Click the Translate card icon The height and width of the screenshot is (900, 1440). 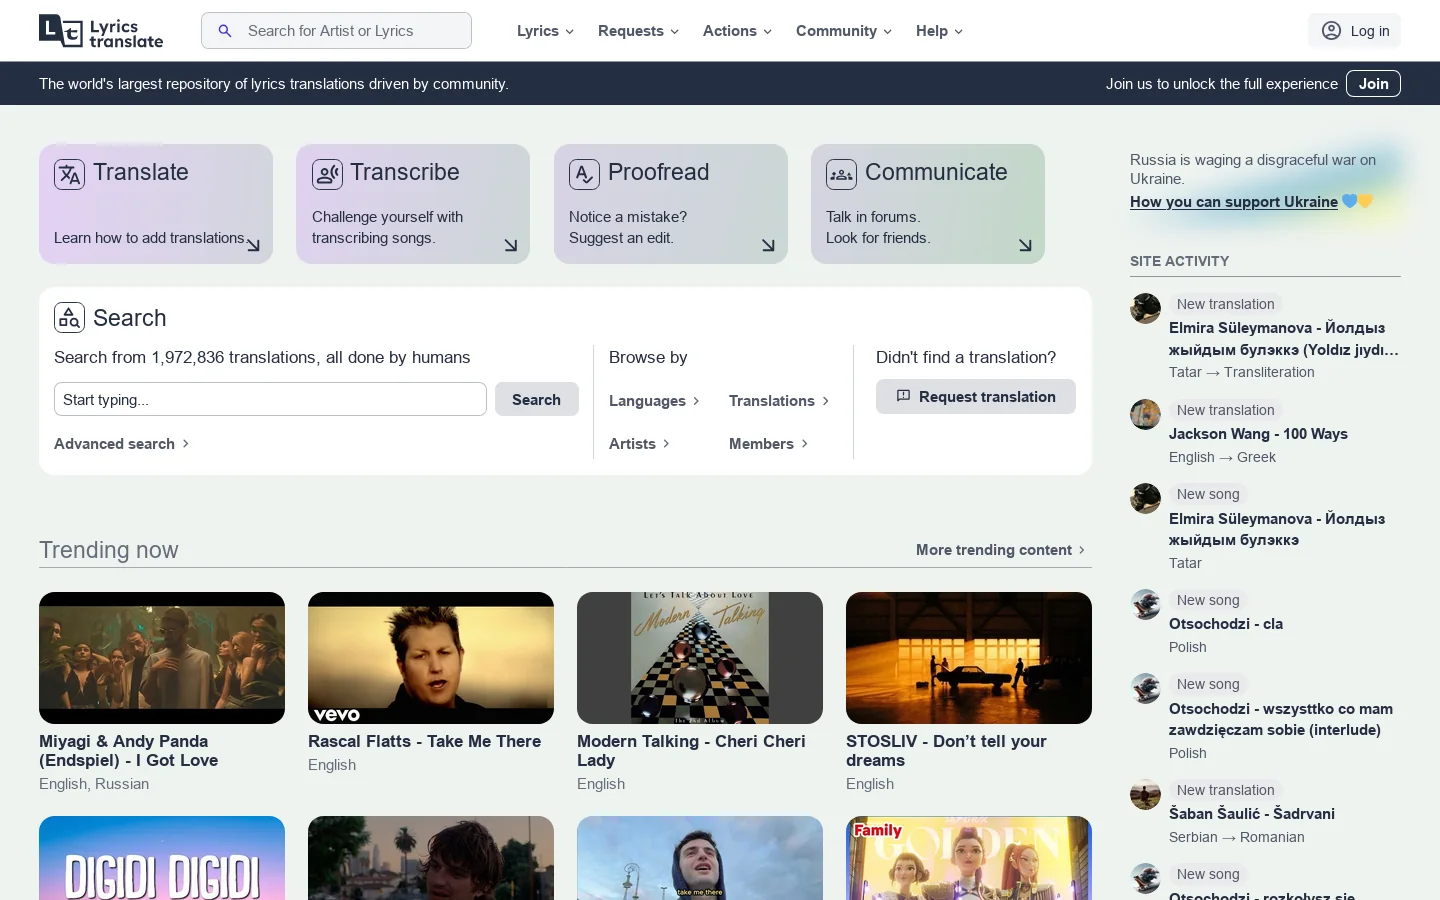[69, 174]
